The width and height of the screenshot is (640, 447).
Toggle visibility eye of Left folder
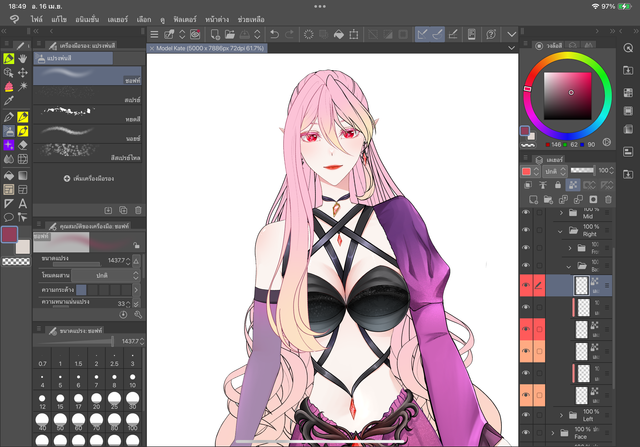[x=526, y=415]
